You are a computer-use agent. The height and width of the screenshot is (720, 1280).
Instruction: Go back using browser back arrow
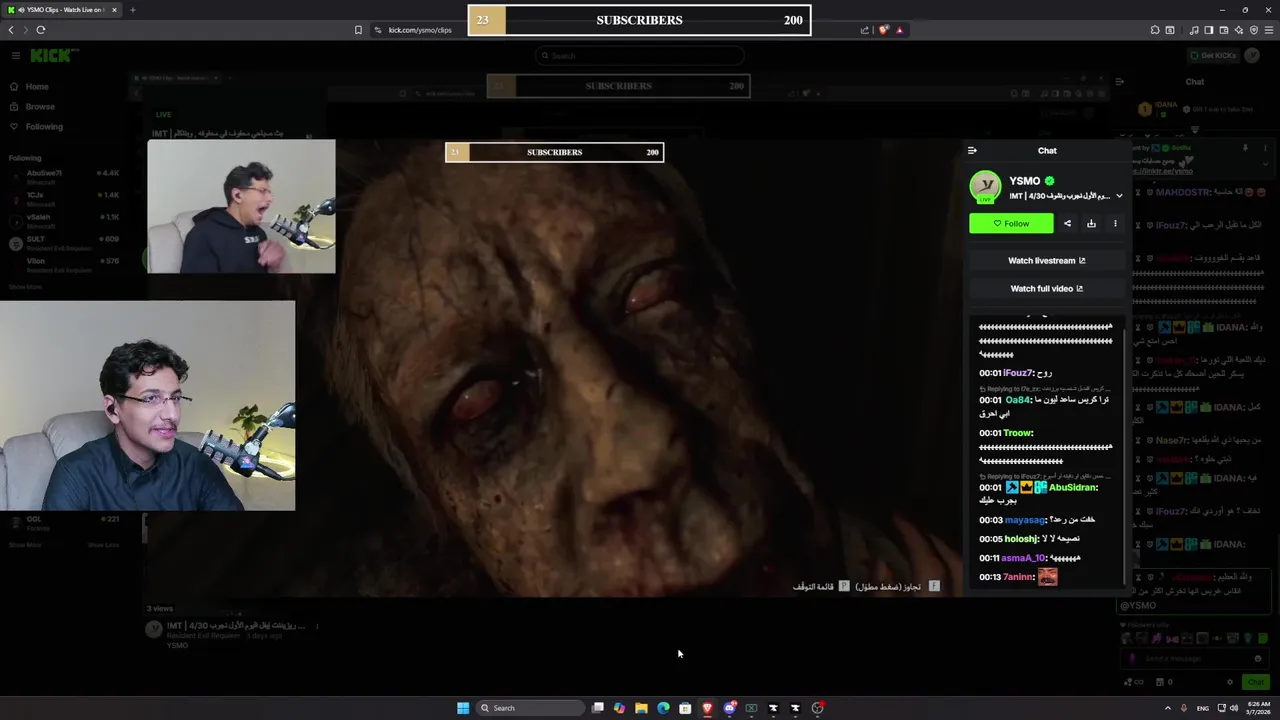pos(11,30)
